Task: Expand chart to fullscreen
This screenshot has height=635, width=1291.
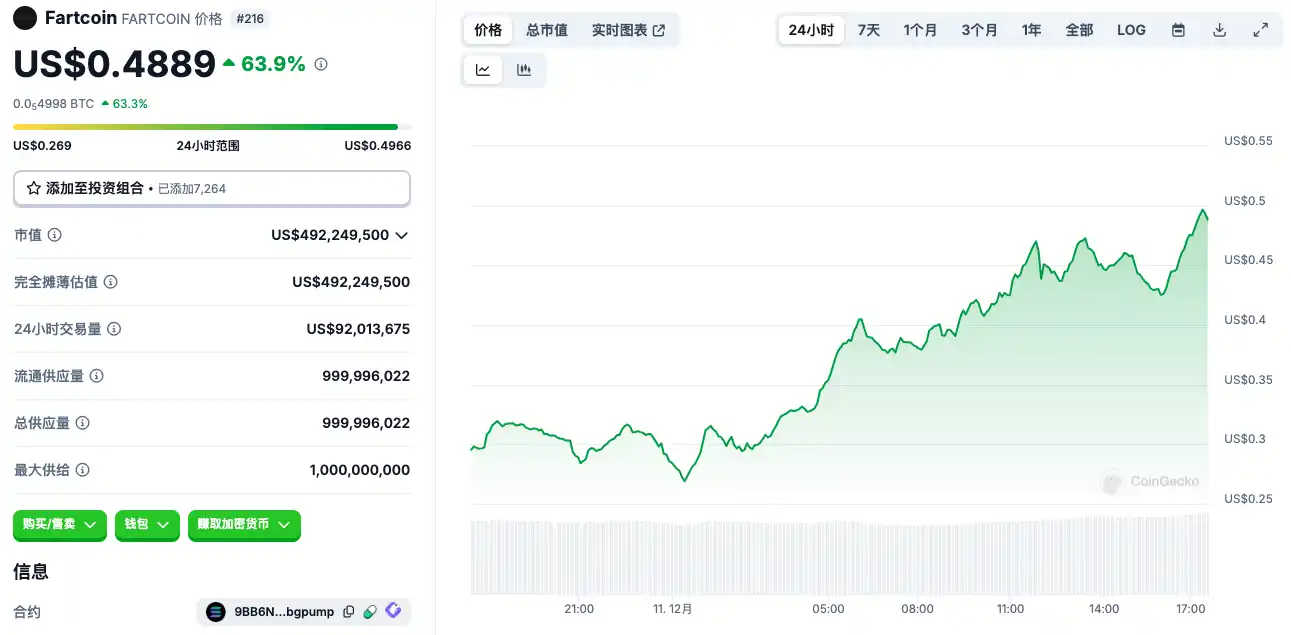Action: [1260, 30]
